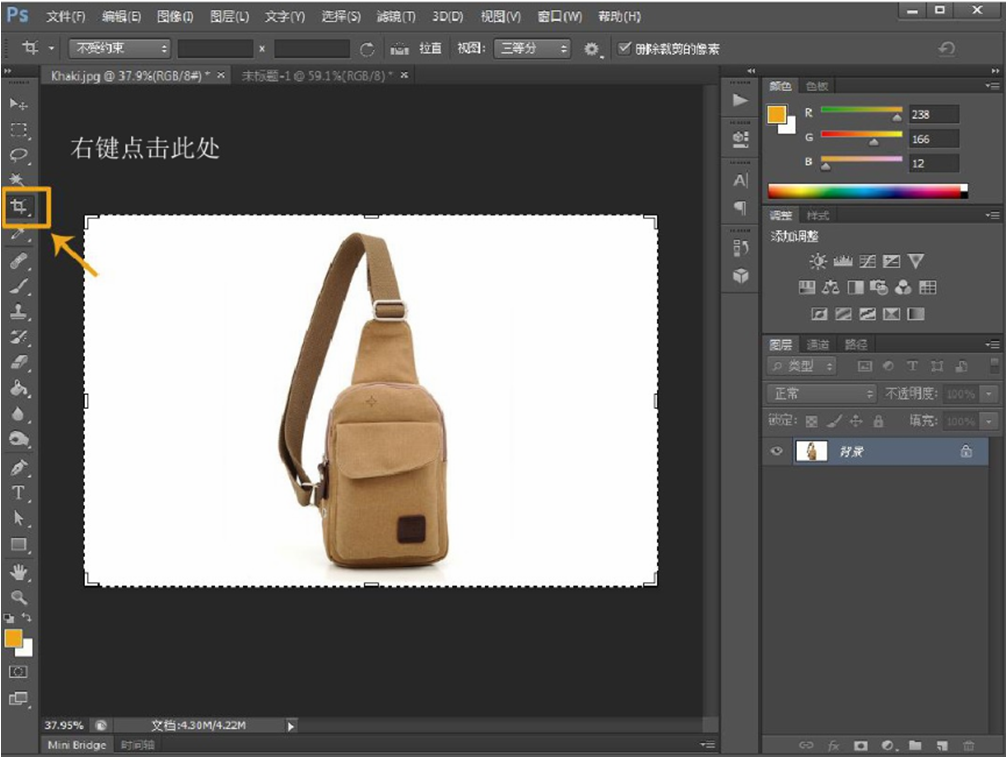Choose the Eraser tool
Screen dimensions: 1007x758
coord(18,363)
